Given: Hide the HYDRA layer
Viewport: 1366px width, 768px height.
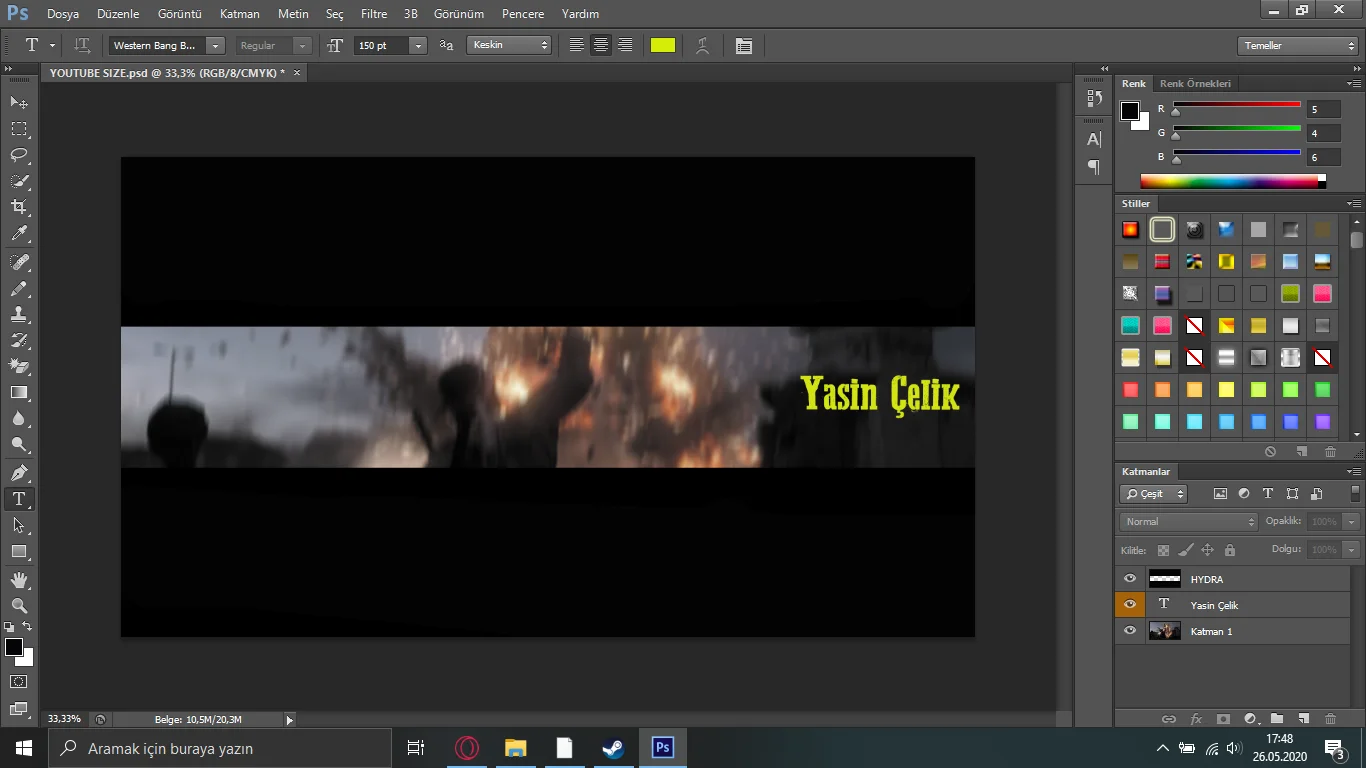Looking at the screenshot, I should 1130,579.
